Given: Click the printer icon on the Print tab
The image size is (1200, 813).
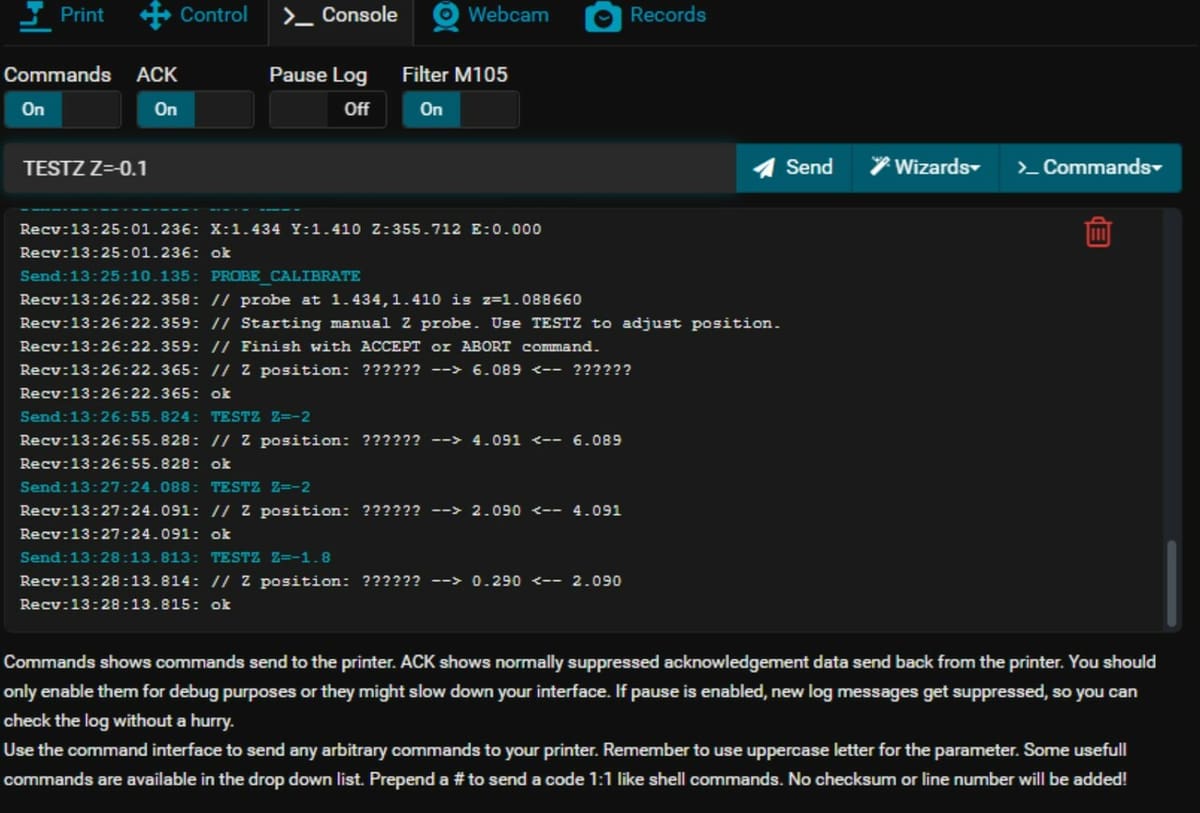Looking at the screenshot, I should (36, 15).
